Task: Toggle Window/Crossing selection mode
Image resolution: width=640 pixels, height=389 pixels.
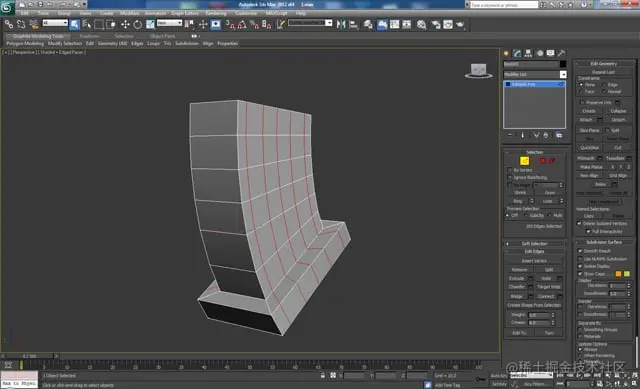Action: click(x=111, y=24)
